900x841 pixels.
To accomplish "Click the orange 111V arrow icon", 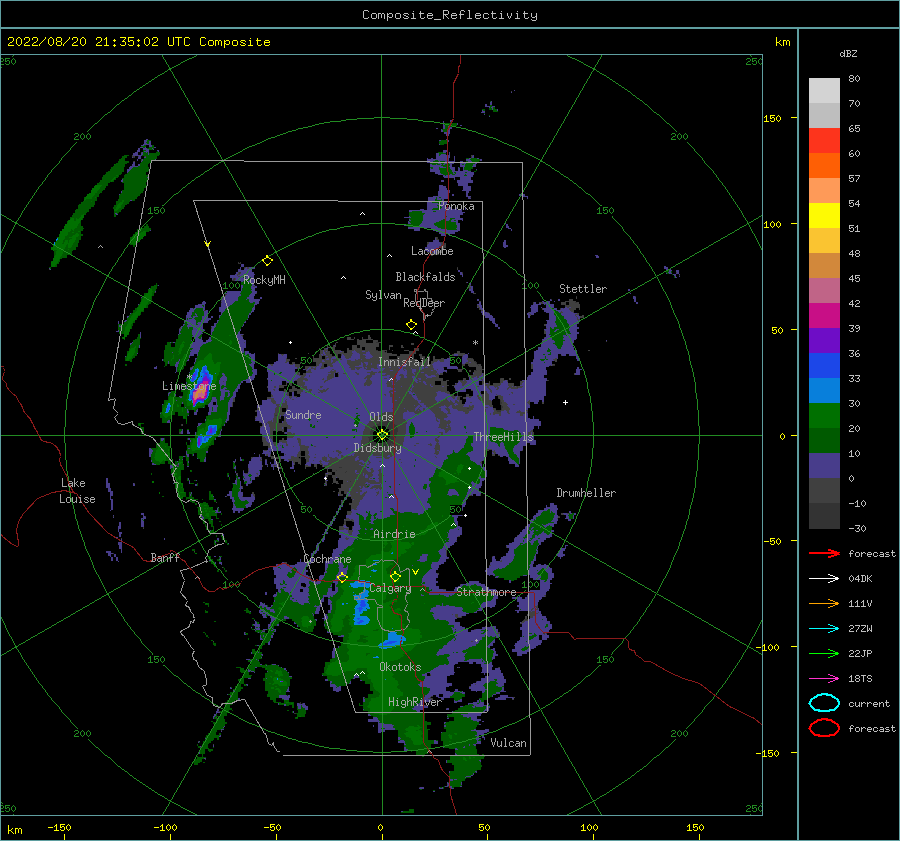I will click(824, 603).
